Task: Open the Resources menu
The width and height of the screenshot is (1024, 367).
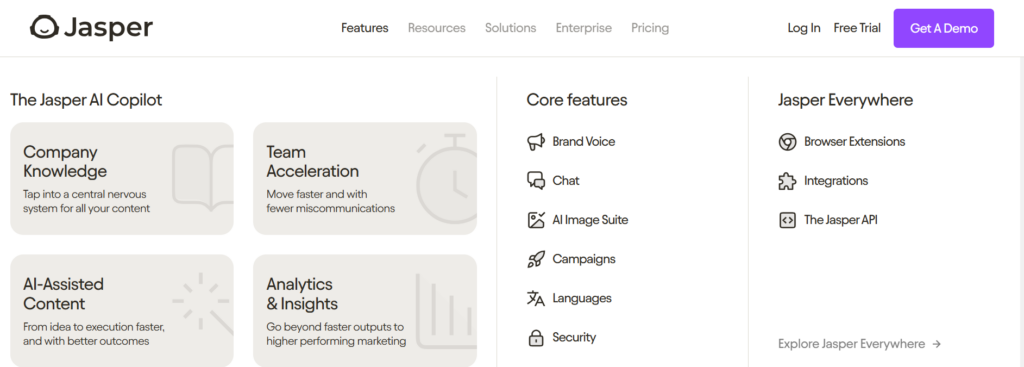Action: [x=436, y=28]
